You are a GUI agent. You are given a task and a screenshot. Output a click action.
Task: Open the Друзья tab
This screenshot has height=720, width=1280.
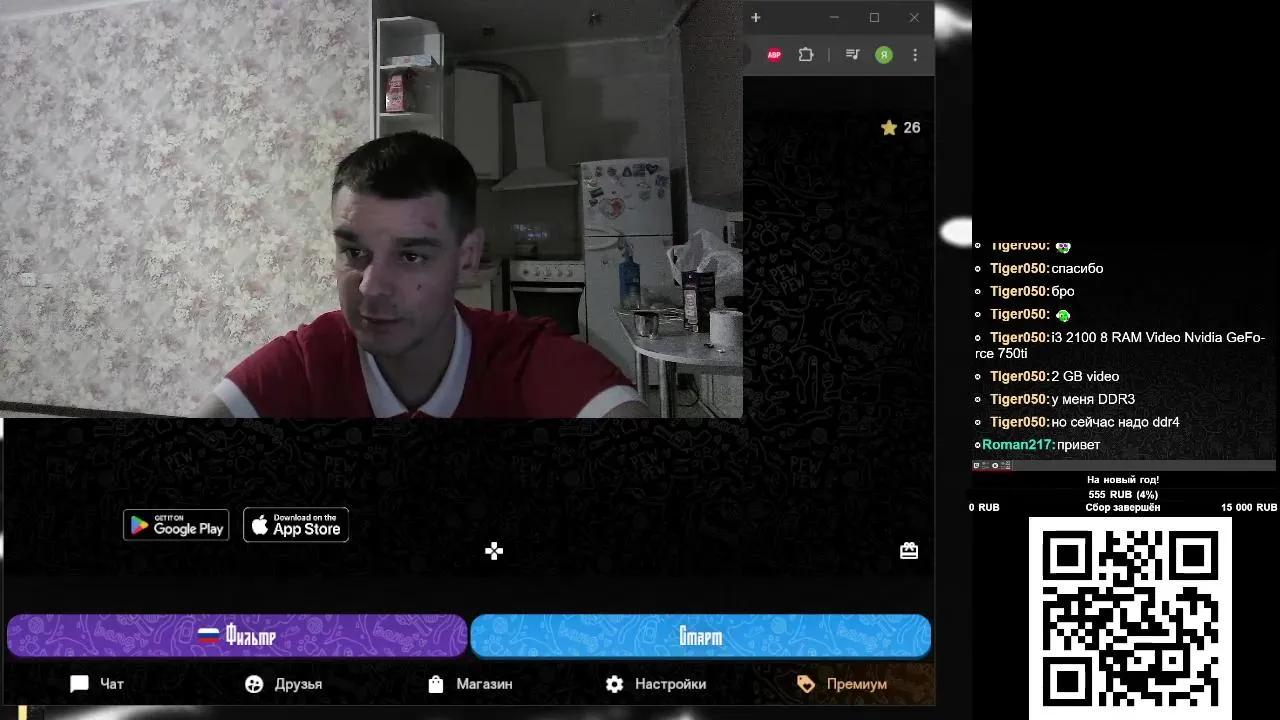(284, 684)
